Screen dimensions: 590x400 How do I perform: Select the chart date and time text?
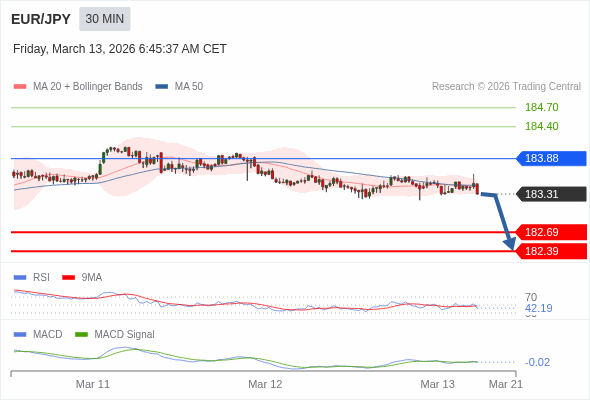[120, 49]
